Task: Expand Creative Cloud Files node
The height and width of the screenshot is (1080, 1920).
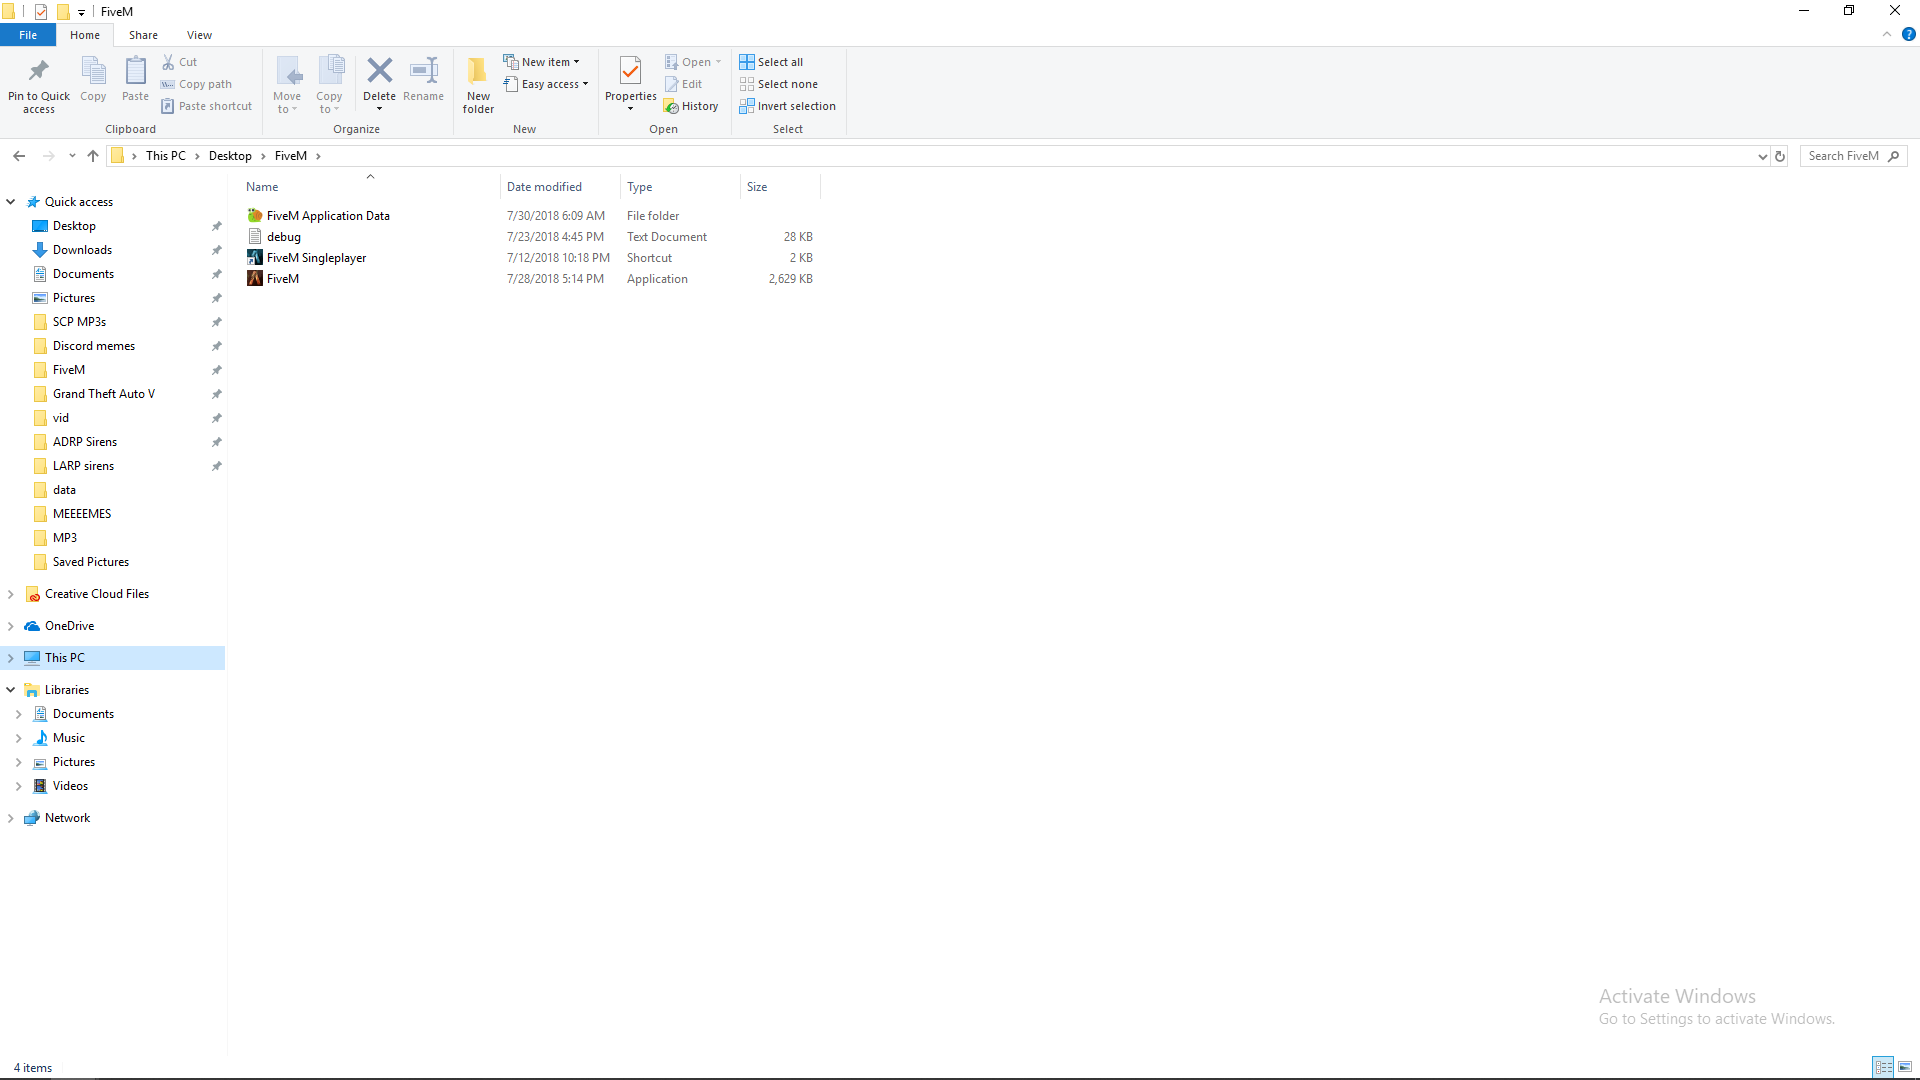Action: pyautogui.click(x=11, y=594)
